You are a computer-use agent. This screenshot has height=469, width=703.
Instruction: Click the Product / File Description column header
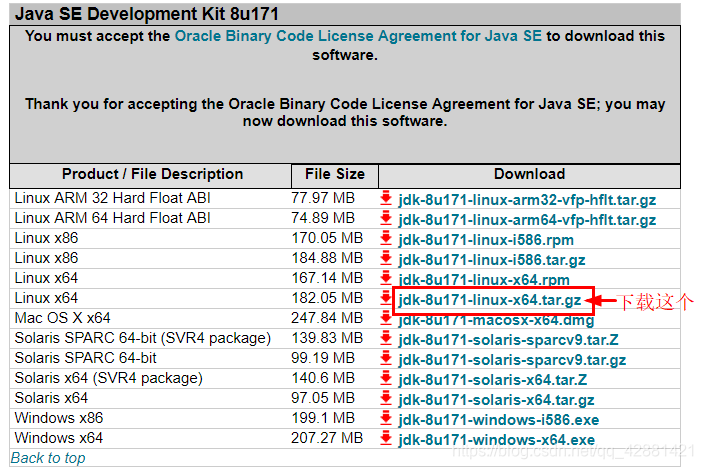152,174
